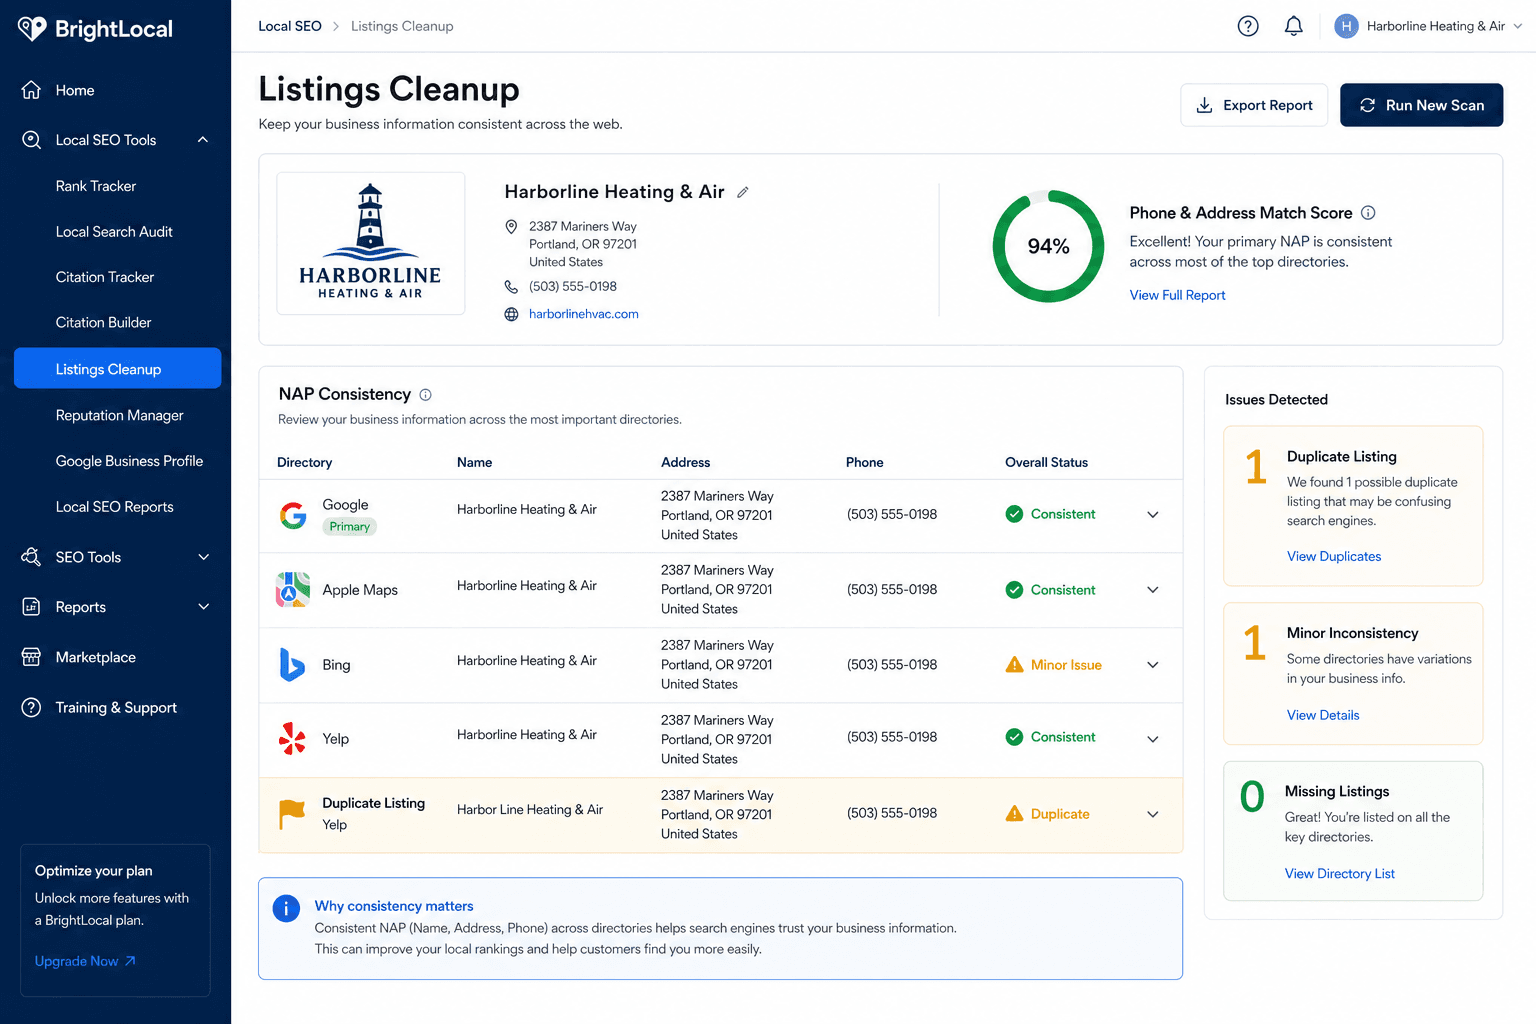Click the map pin address icon
Viewport: 1536px width, 1024px height.
click(511, 227)
